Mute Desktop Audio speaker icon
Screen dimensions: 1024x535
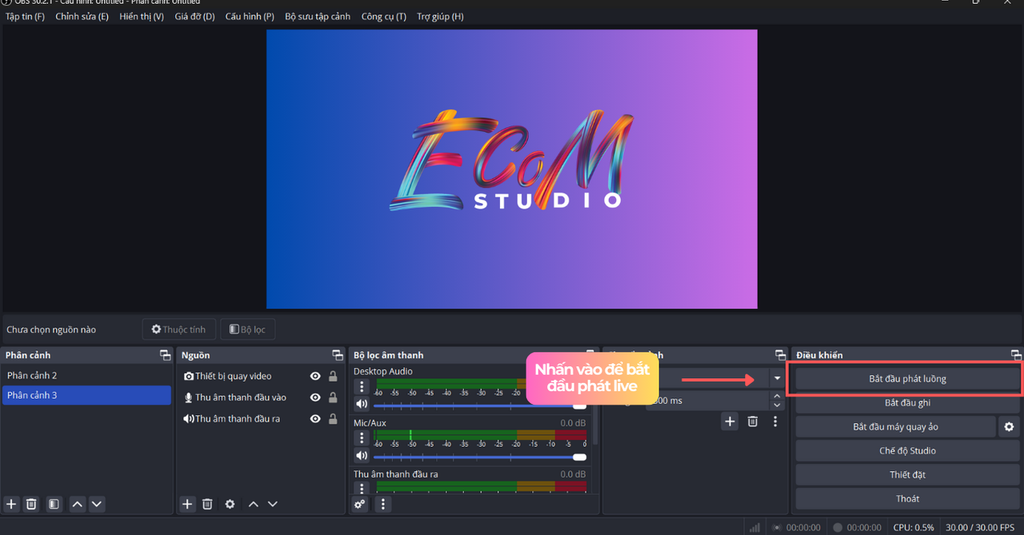tap(362, 404)
